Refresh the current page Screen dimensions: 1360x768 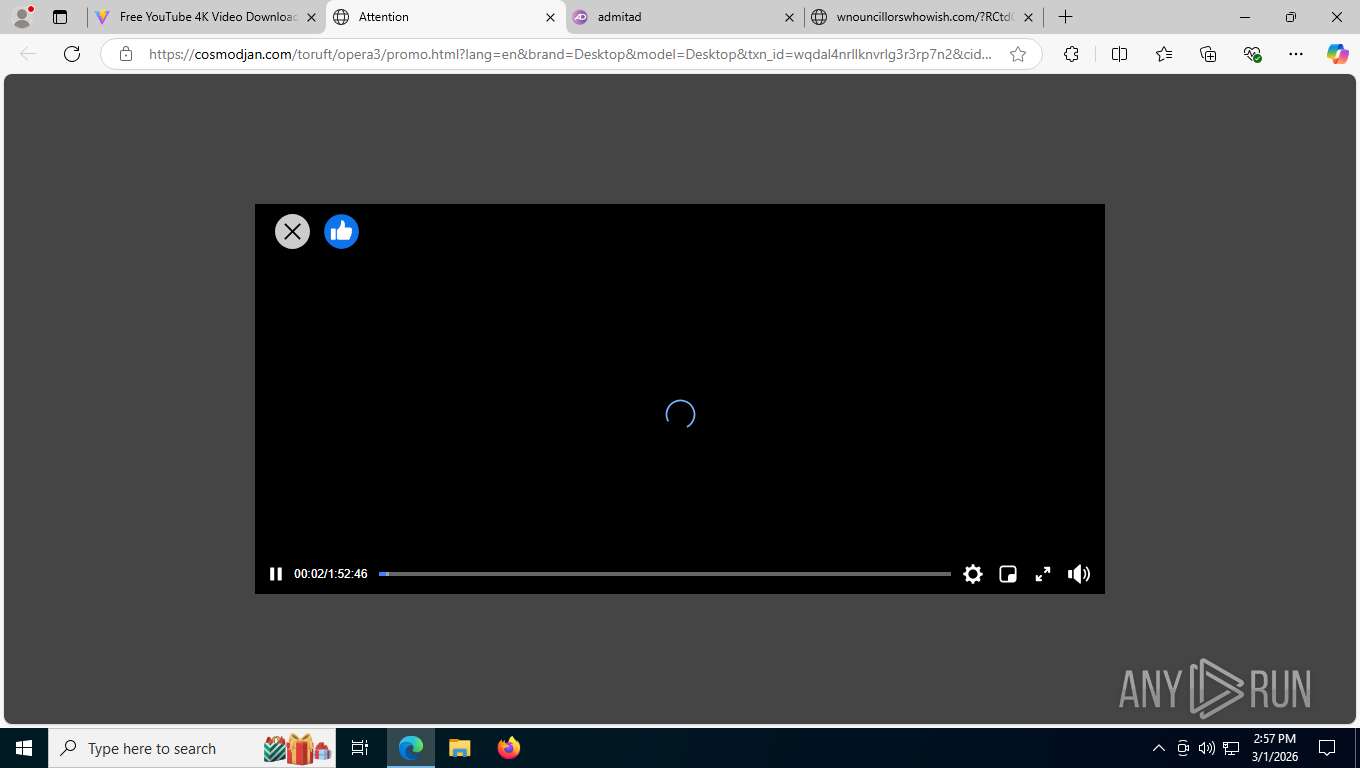[72, 54]
